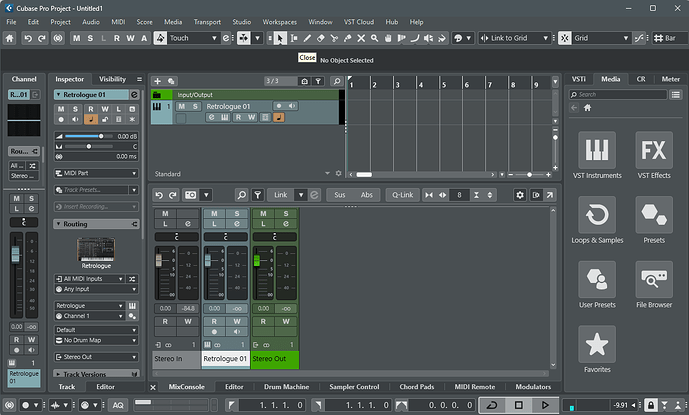Switch to the Visibility tab
Image resolution: width=689 pixels, height=415 pixels.
pos(112,79)
